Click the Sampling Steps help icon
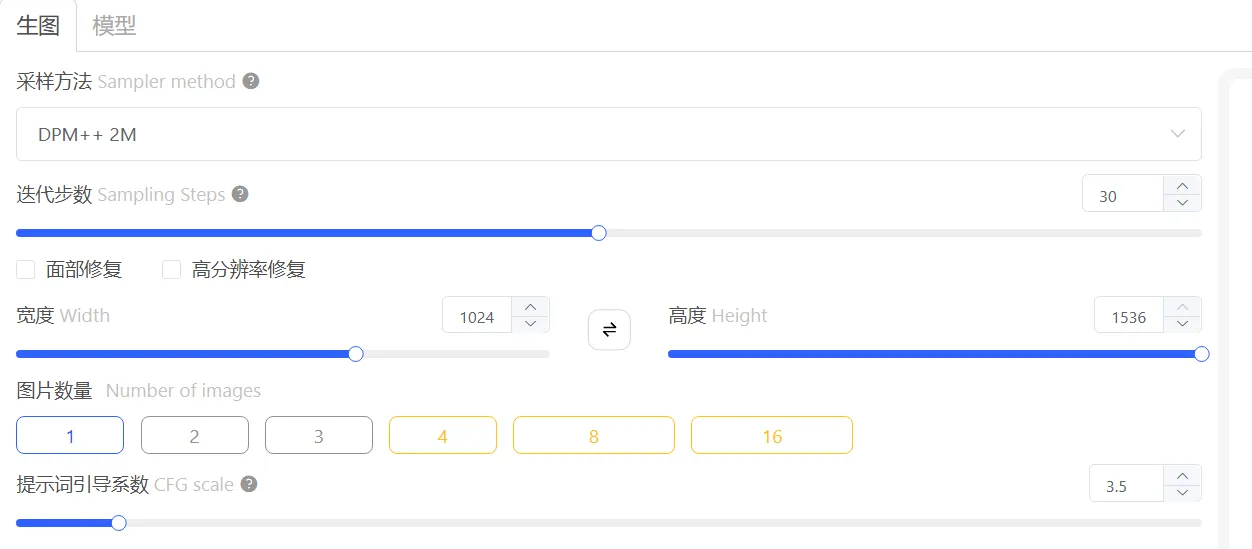 (x=240, y=194)
